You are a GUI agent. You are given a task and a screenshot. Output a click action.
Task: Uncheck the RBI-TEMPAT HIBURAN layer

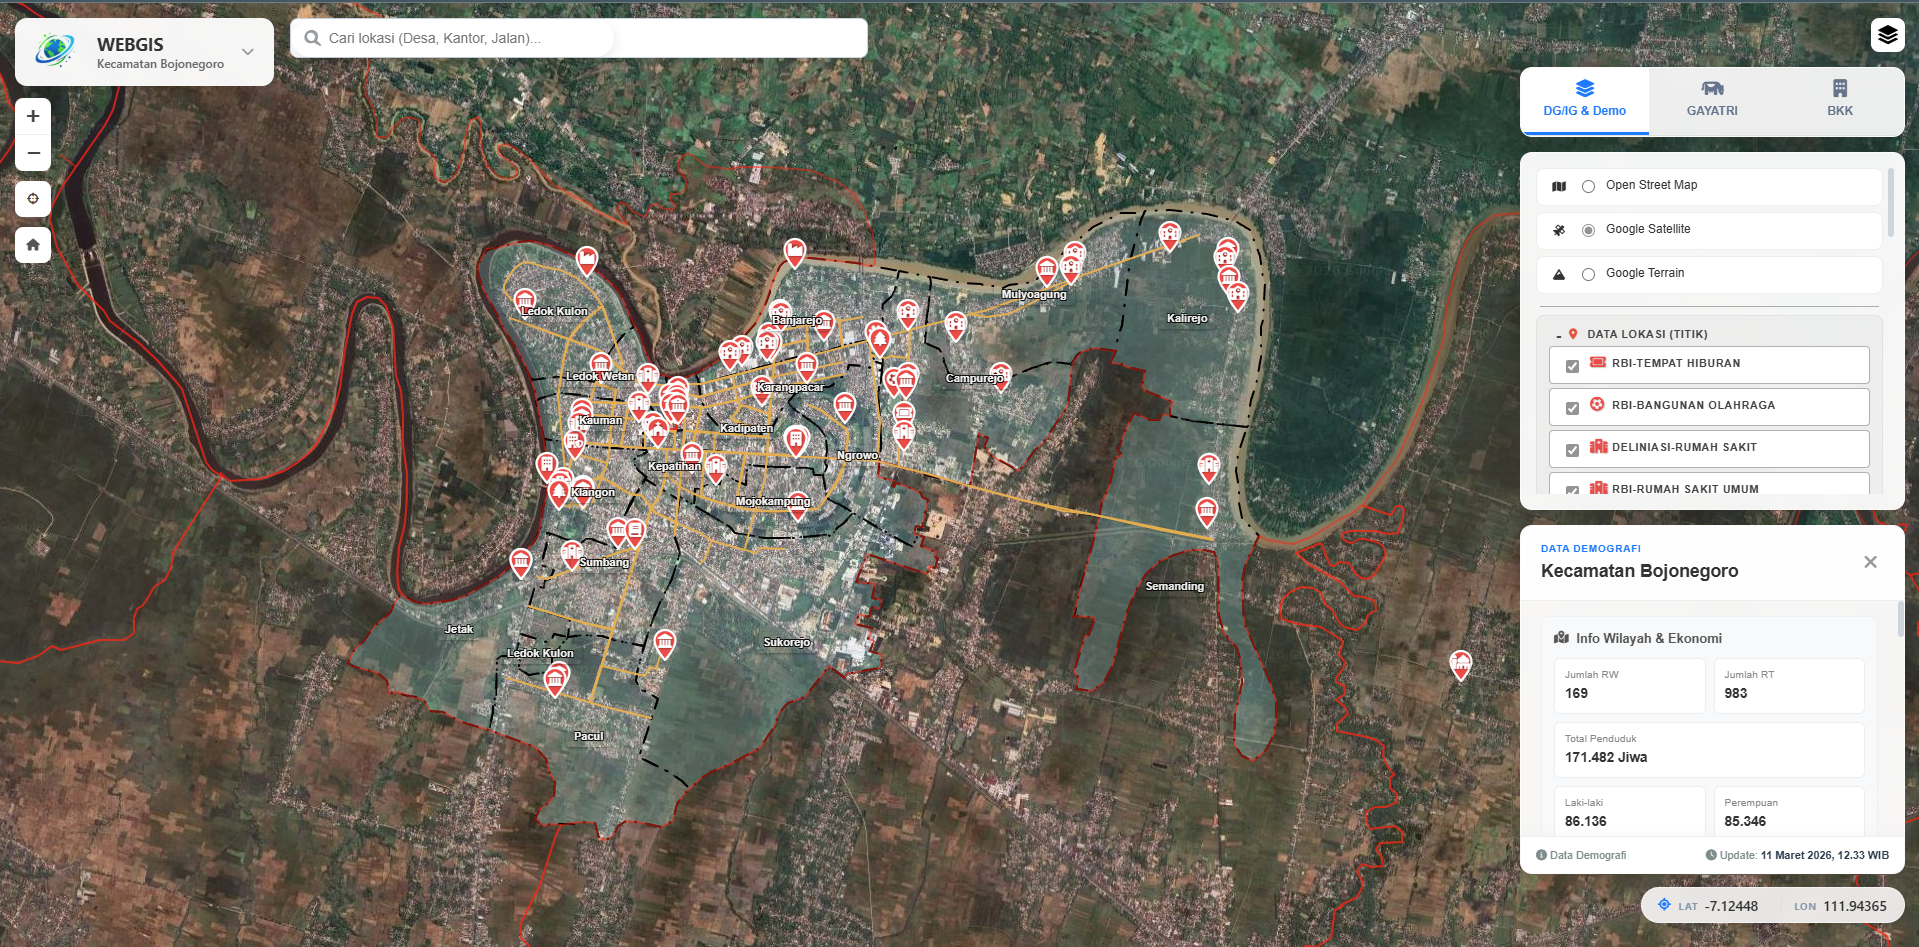coord(1570,364)
